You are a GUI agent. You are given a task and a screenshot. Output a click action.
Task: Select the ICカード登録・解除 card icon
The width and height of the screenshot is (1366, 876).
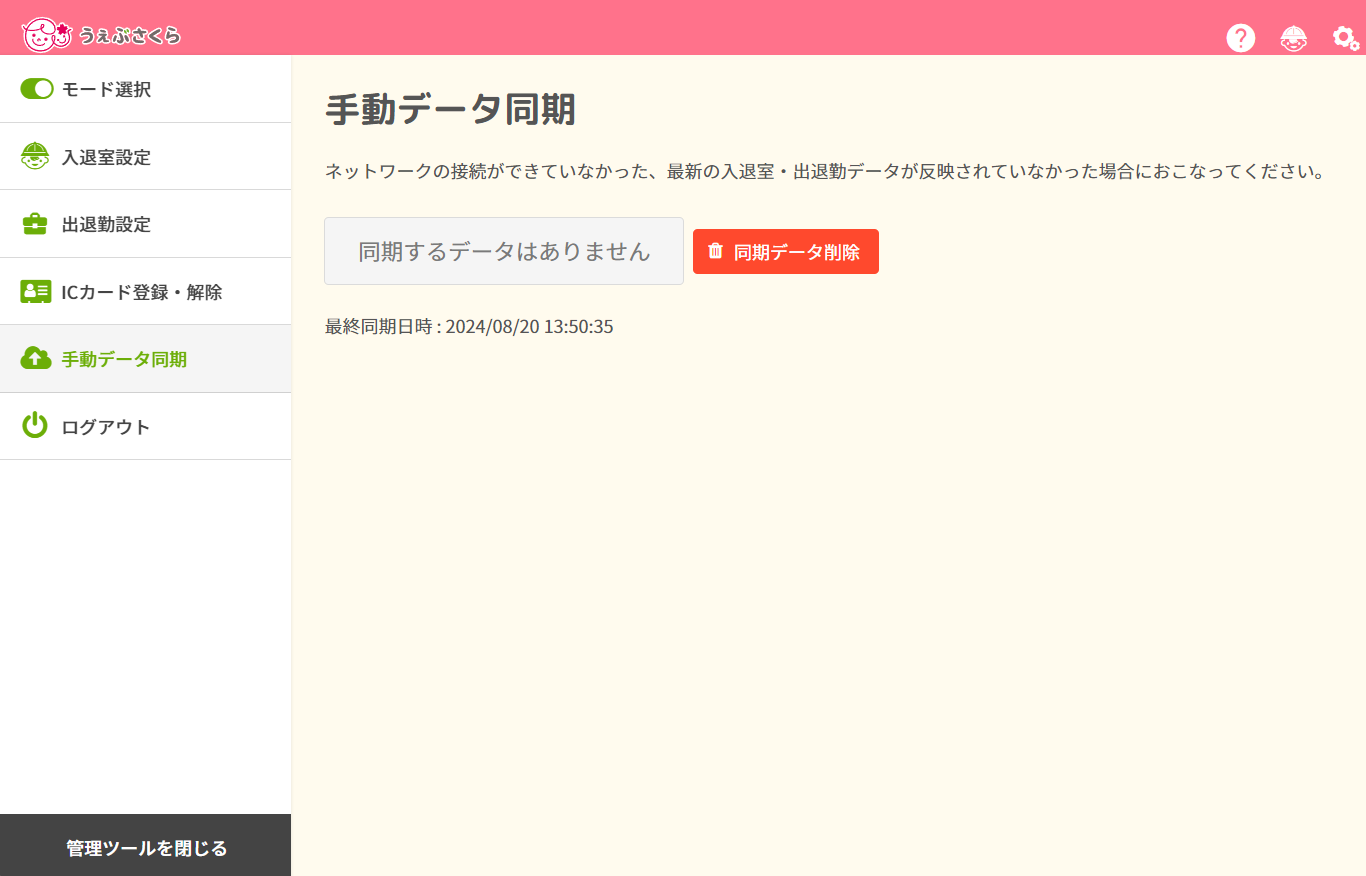point(35,291)
